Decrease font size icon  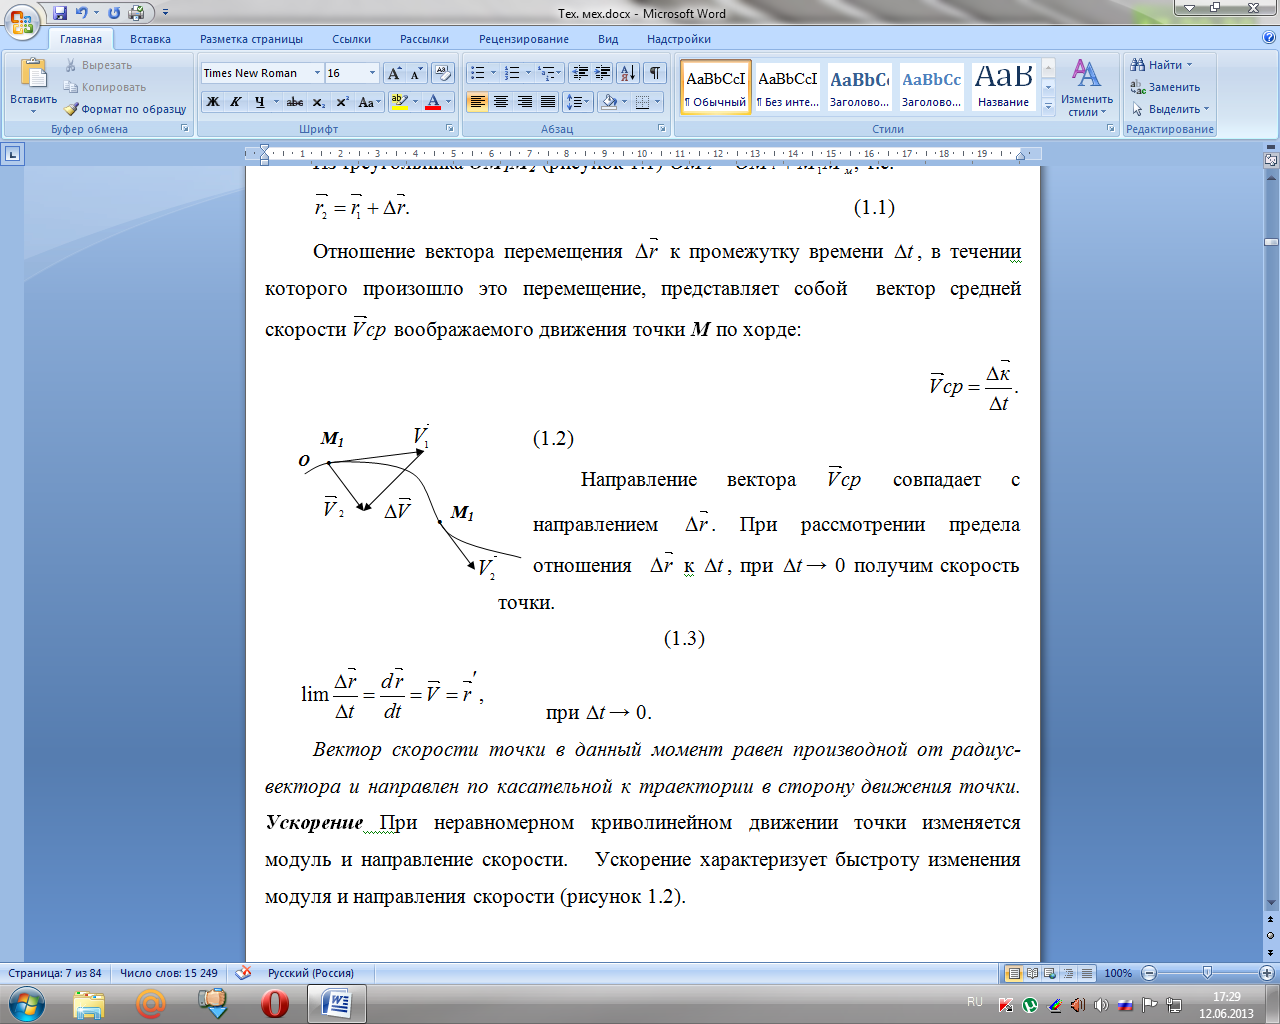(416, 73)
